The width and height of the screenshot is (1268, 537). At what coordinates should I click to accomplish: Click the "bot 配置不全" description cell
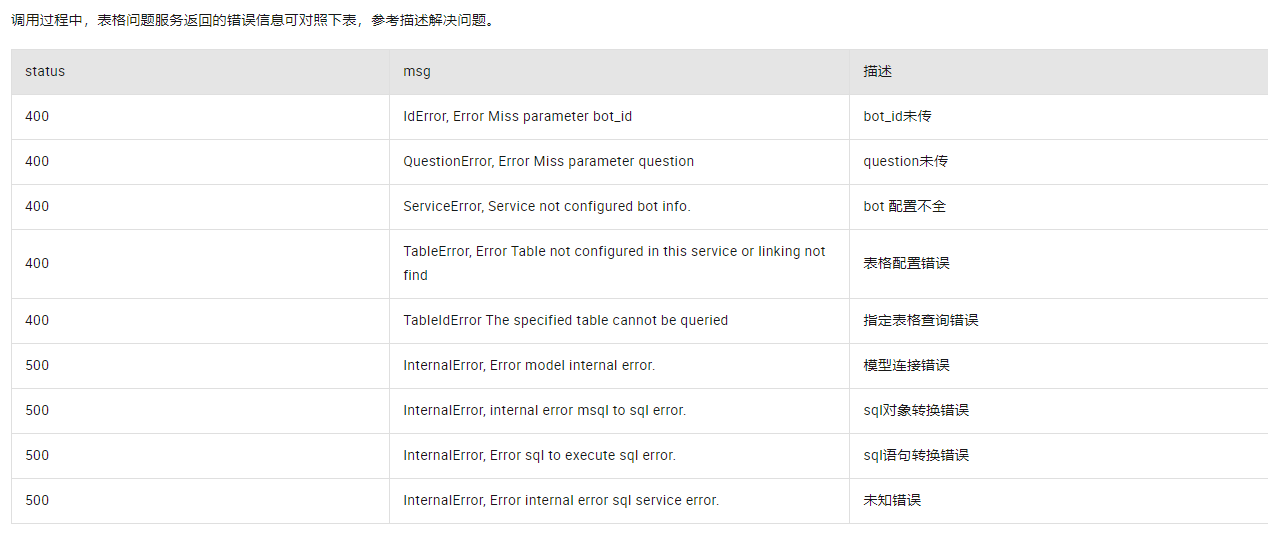[x=904, y=207]
